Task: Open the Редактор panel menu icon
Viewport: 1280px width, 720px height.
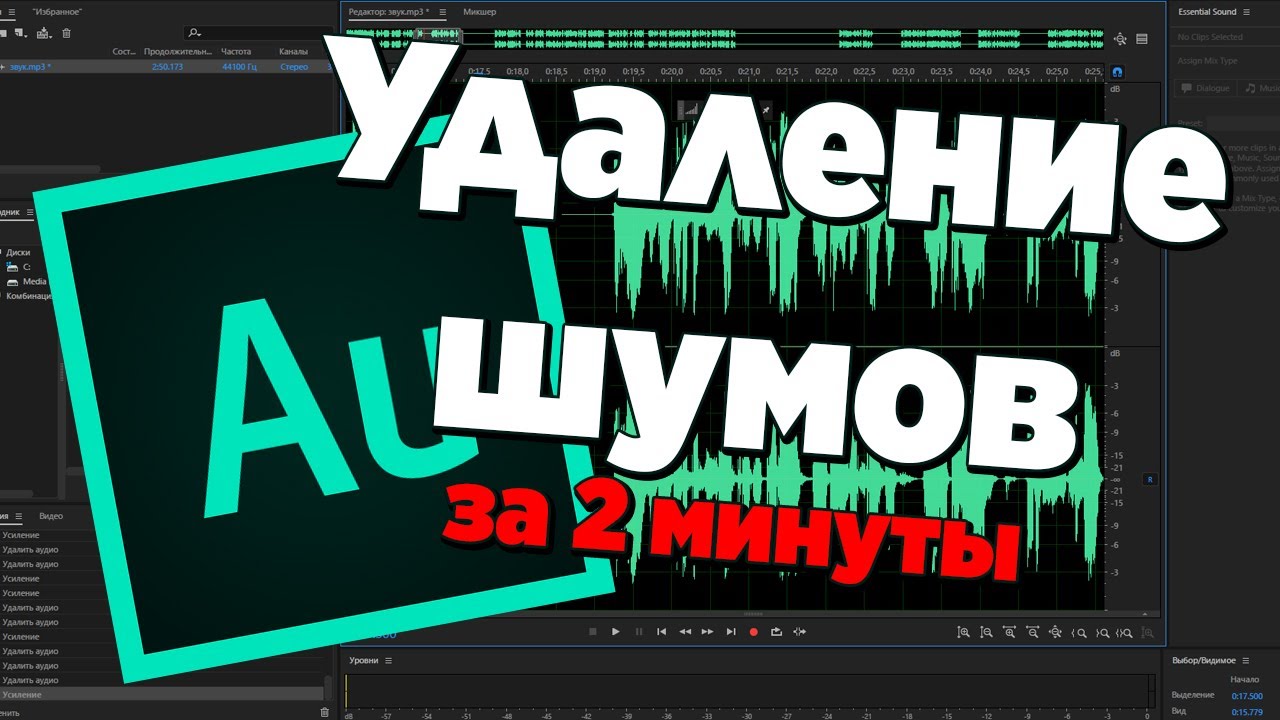Action: (x=443, y=12)
